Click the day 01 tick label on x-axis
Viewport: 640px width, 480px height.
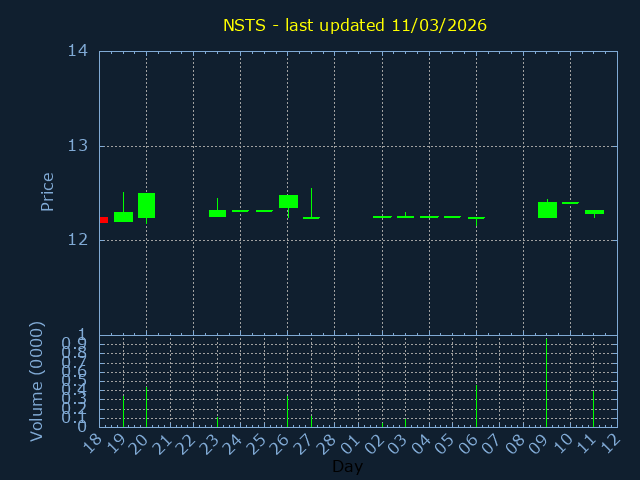point(350,443)
